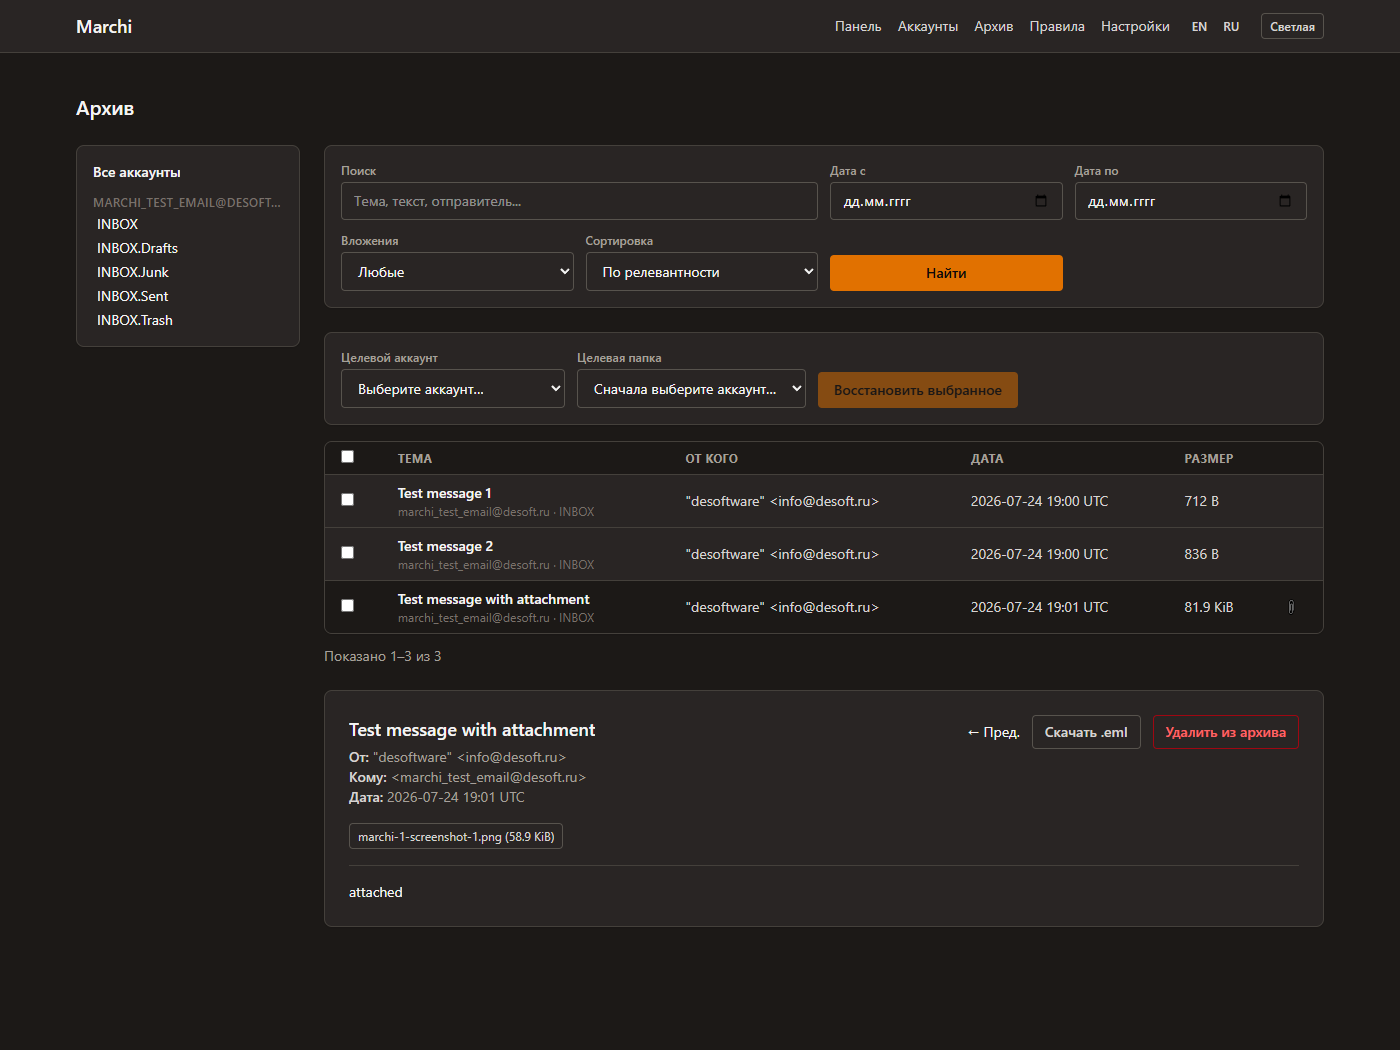The image size is (1400, 1050).
Task: Click the ДАТА column header
Action: (x=987, y=459)
